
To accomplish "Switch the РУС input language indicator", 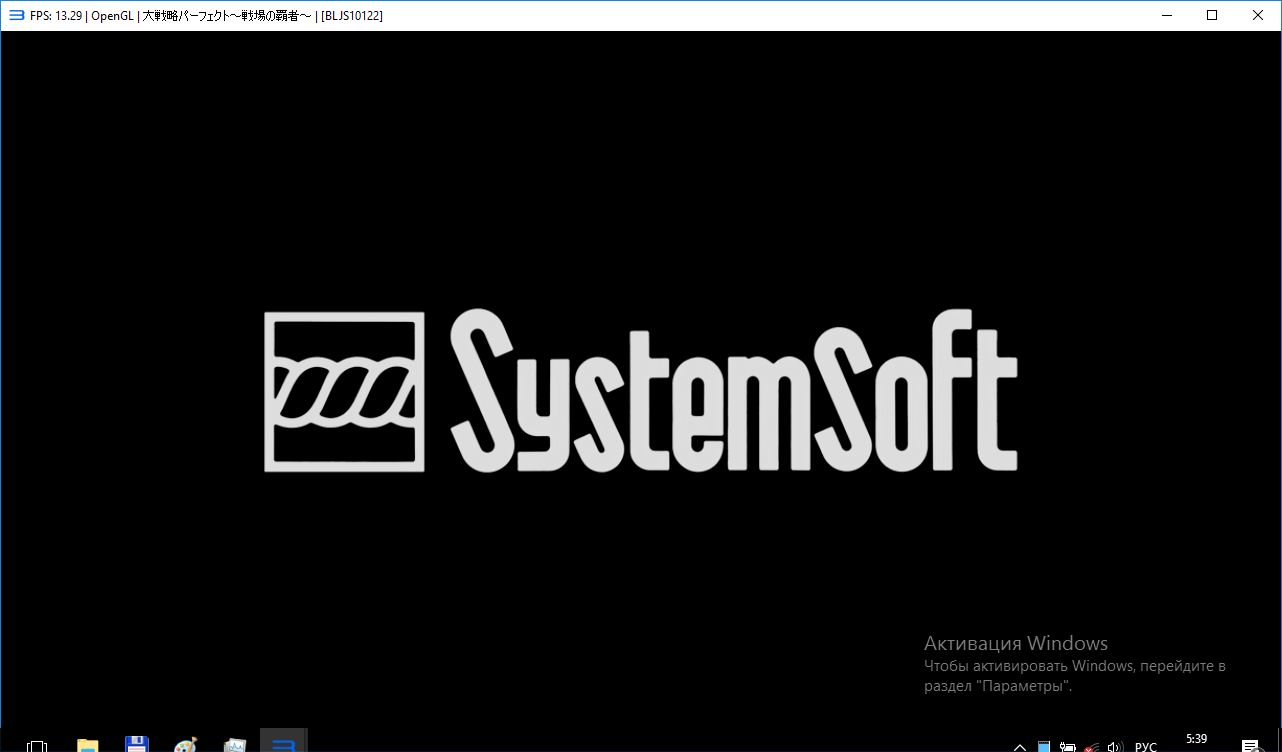I will point(1146,746).
